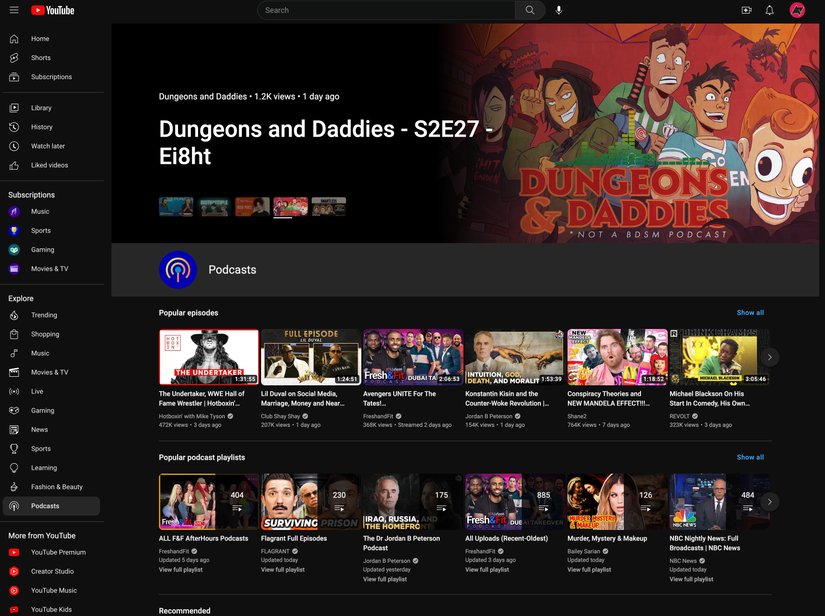825x616 pixels.
Task: Open Movies & TV subscription channel
Action: [51, 269]
